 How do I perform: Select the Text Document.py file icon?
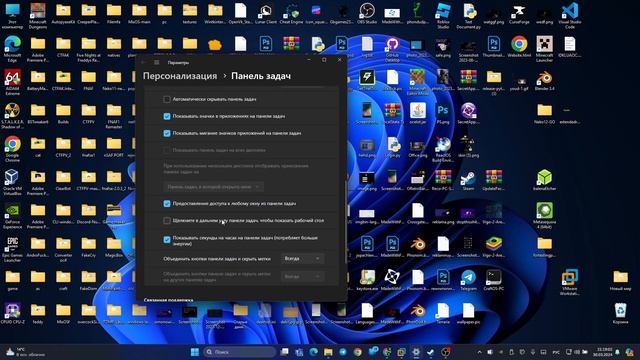pos(468,16)
